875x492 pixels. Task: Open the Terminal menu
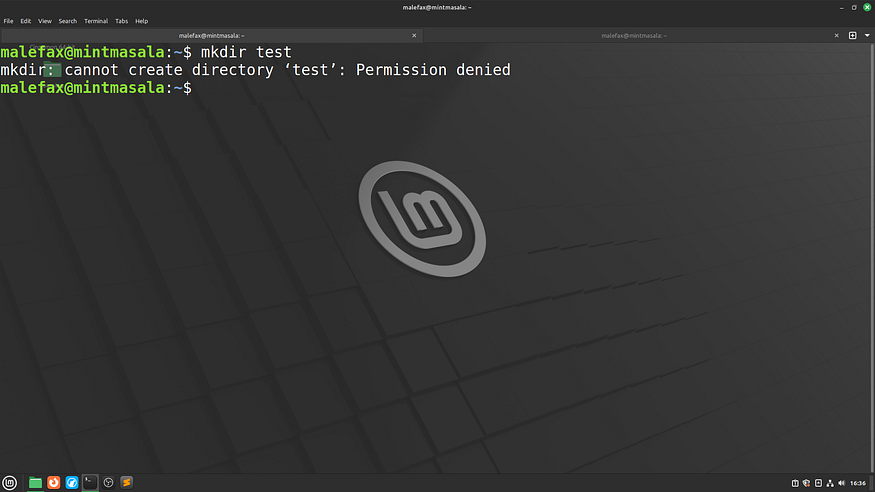[96, 21]
